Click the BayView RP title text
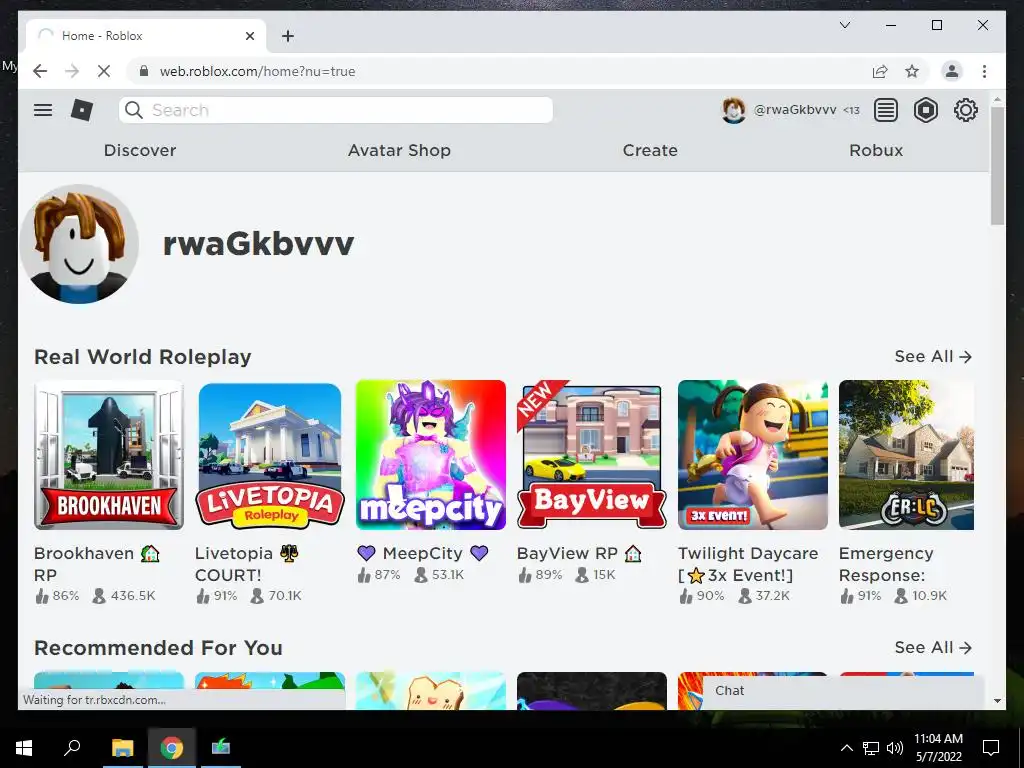The height and width of the screenshot is (768, 1024). point(579,553)
